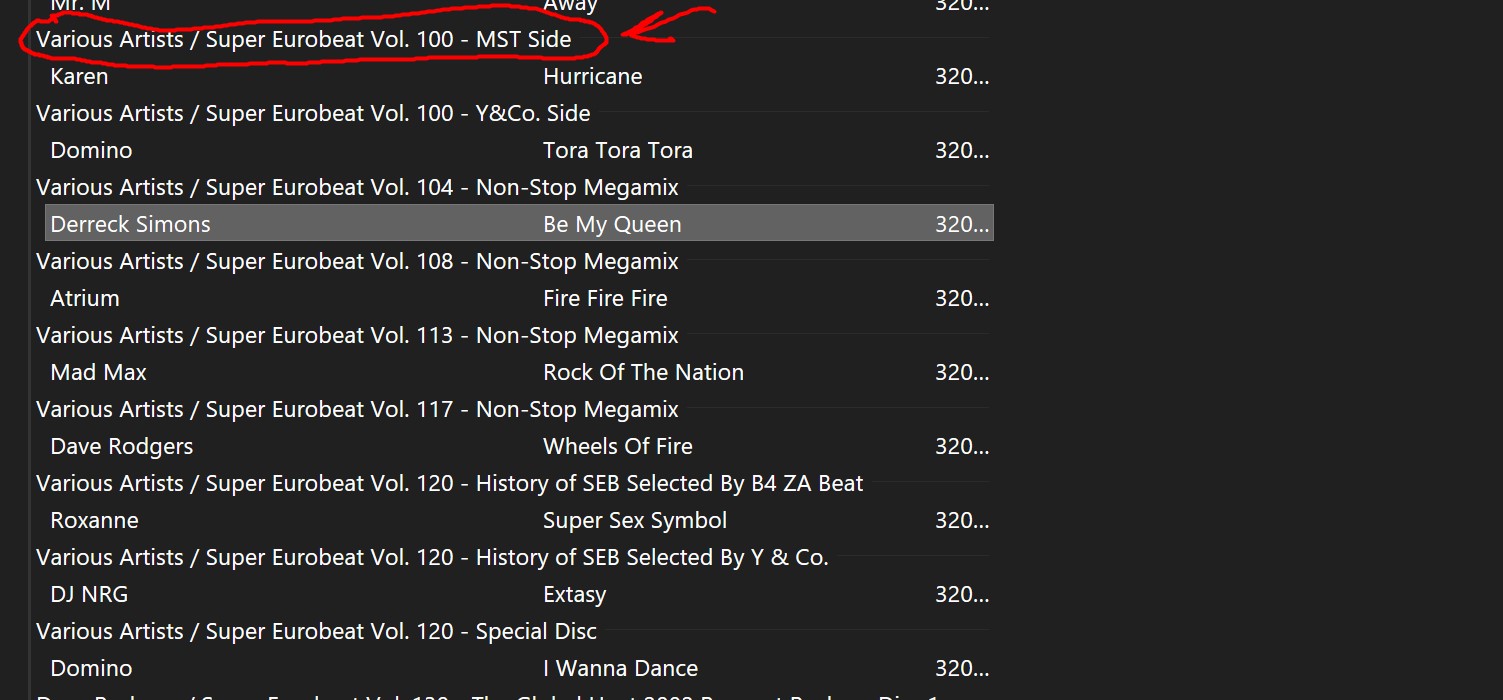
Task: Click the Vol. 113 Non-Stop Megamix group header
Action: pyautogui.click(x=357, y=336)
